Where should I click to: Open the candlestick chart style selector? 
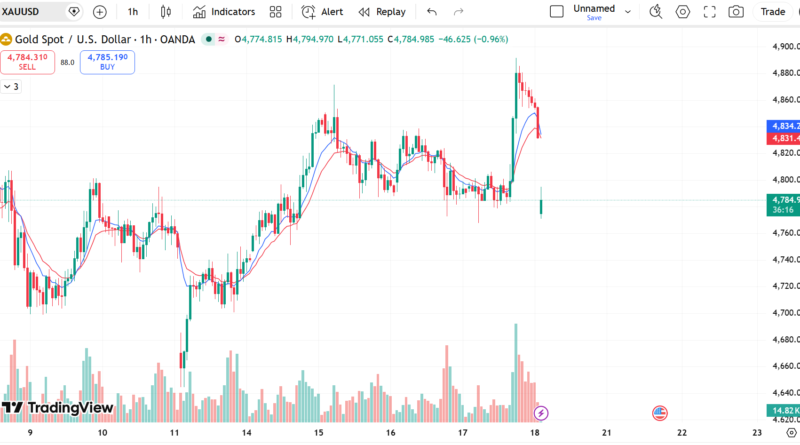166,12
